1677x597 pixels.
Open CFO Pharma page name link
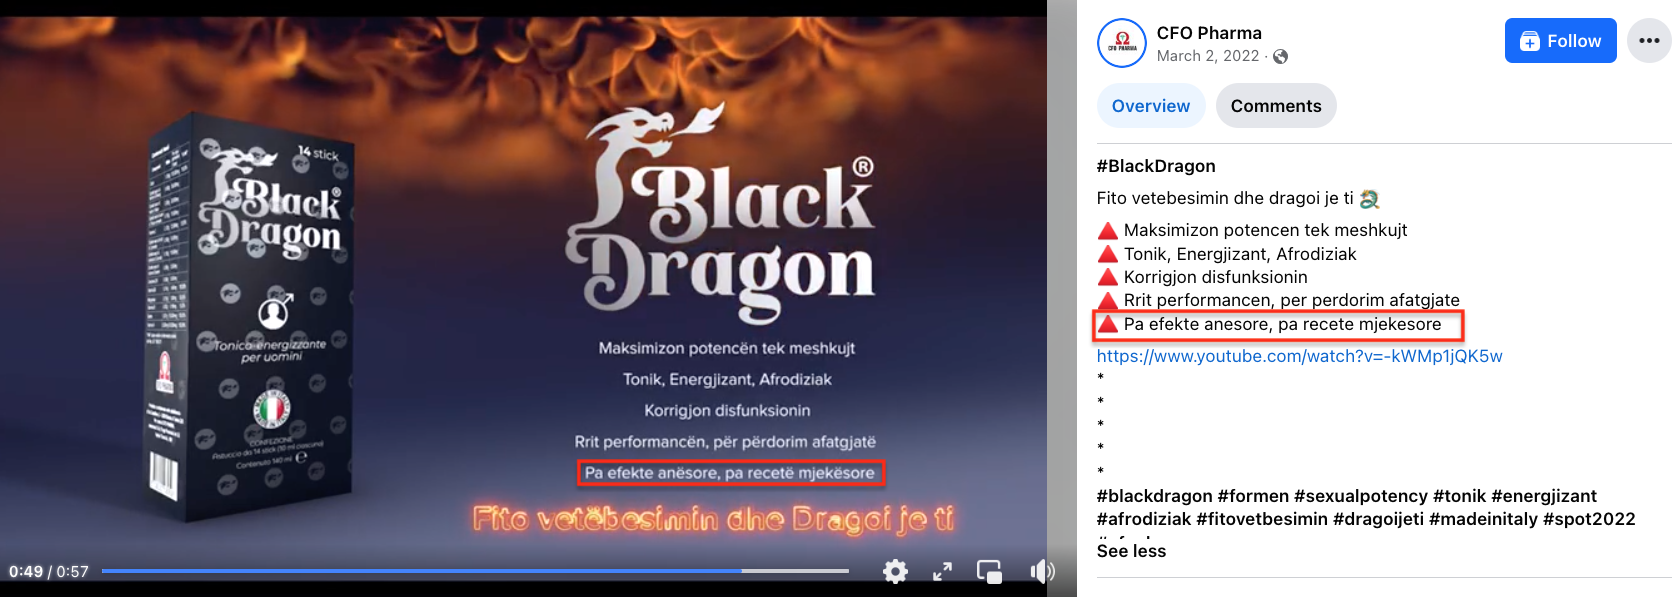click(1208, 33)
